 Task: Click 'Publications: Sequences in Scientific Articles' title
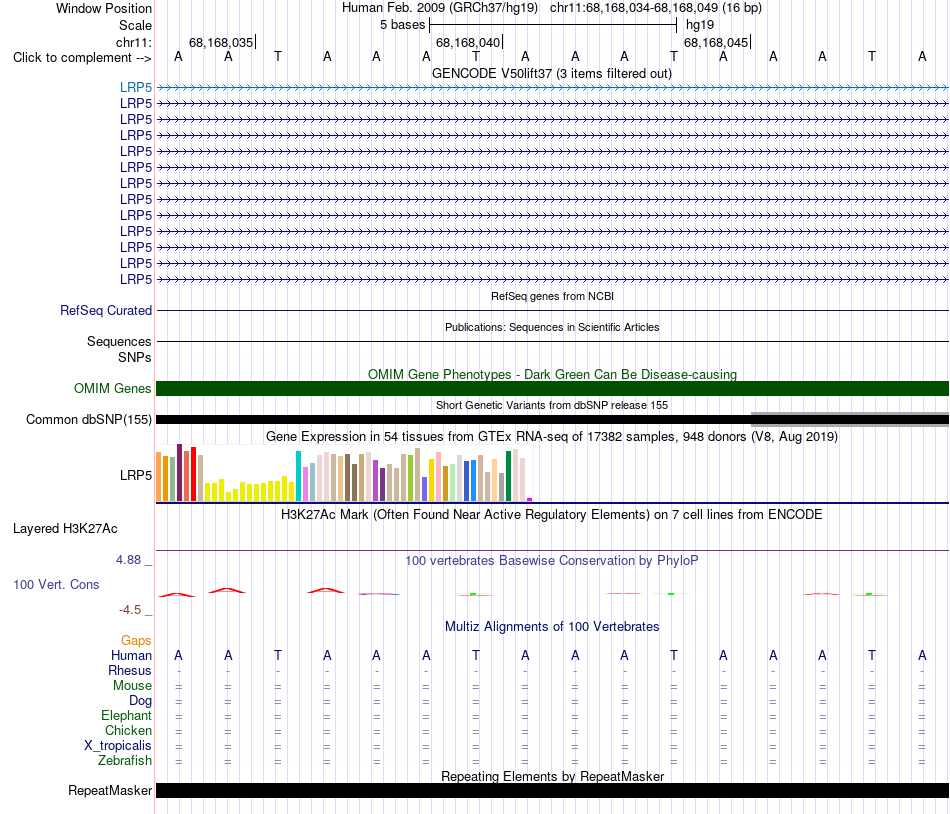(552, 327)
